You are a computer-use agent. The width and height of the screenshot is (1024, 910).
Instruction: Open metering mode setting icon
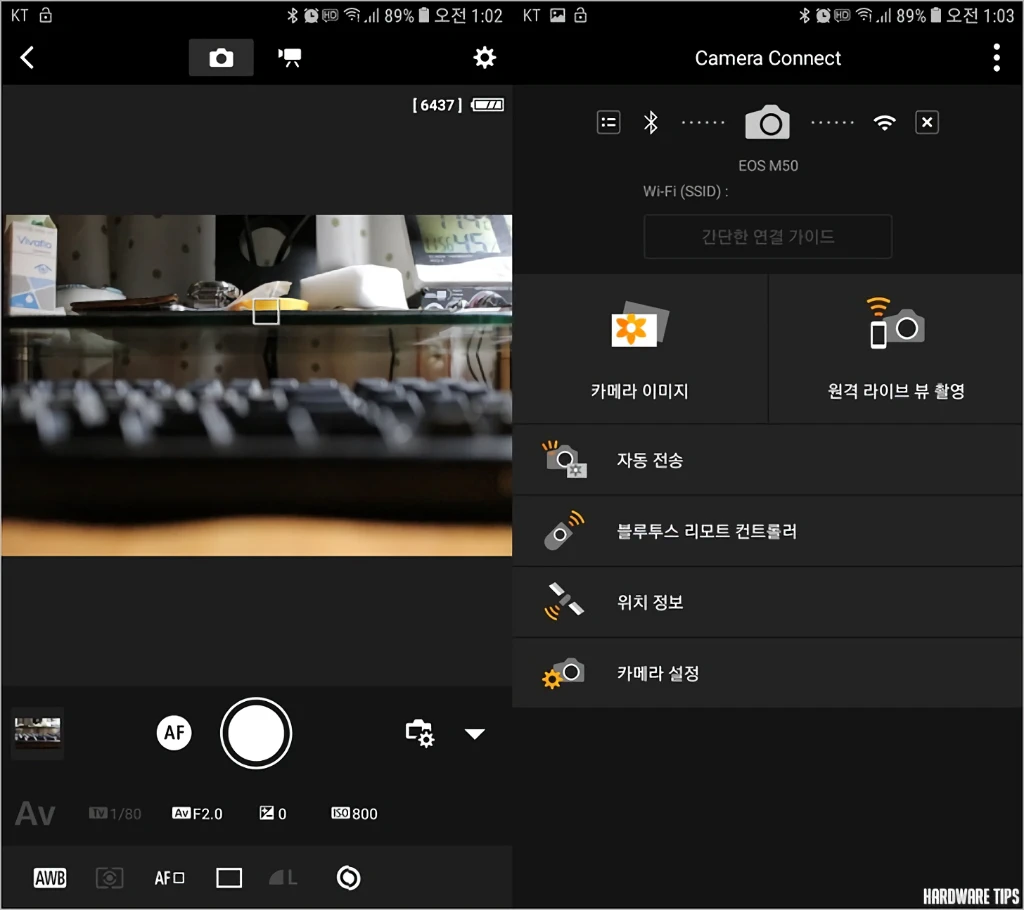coord(109,878)
